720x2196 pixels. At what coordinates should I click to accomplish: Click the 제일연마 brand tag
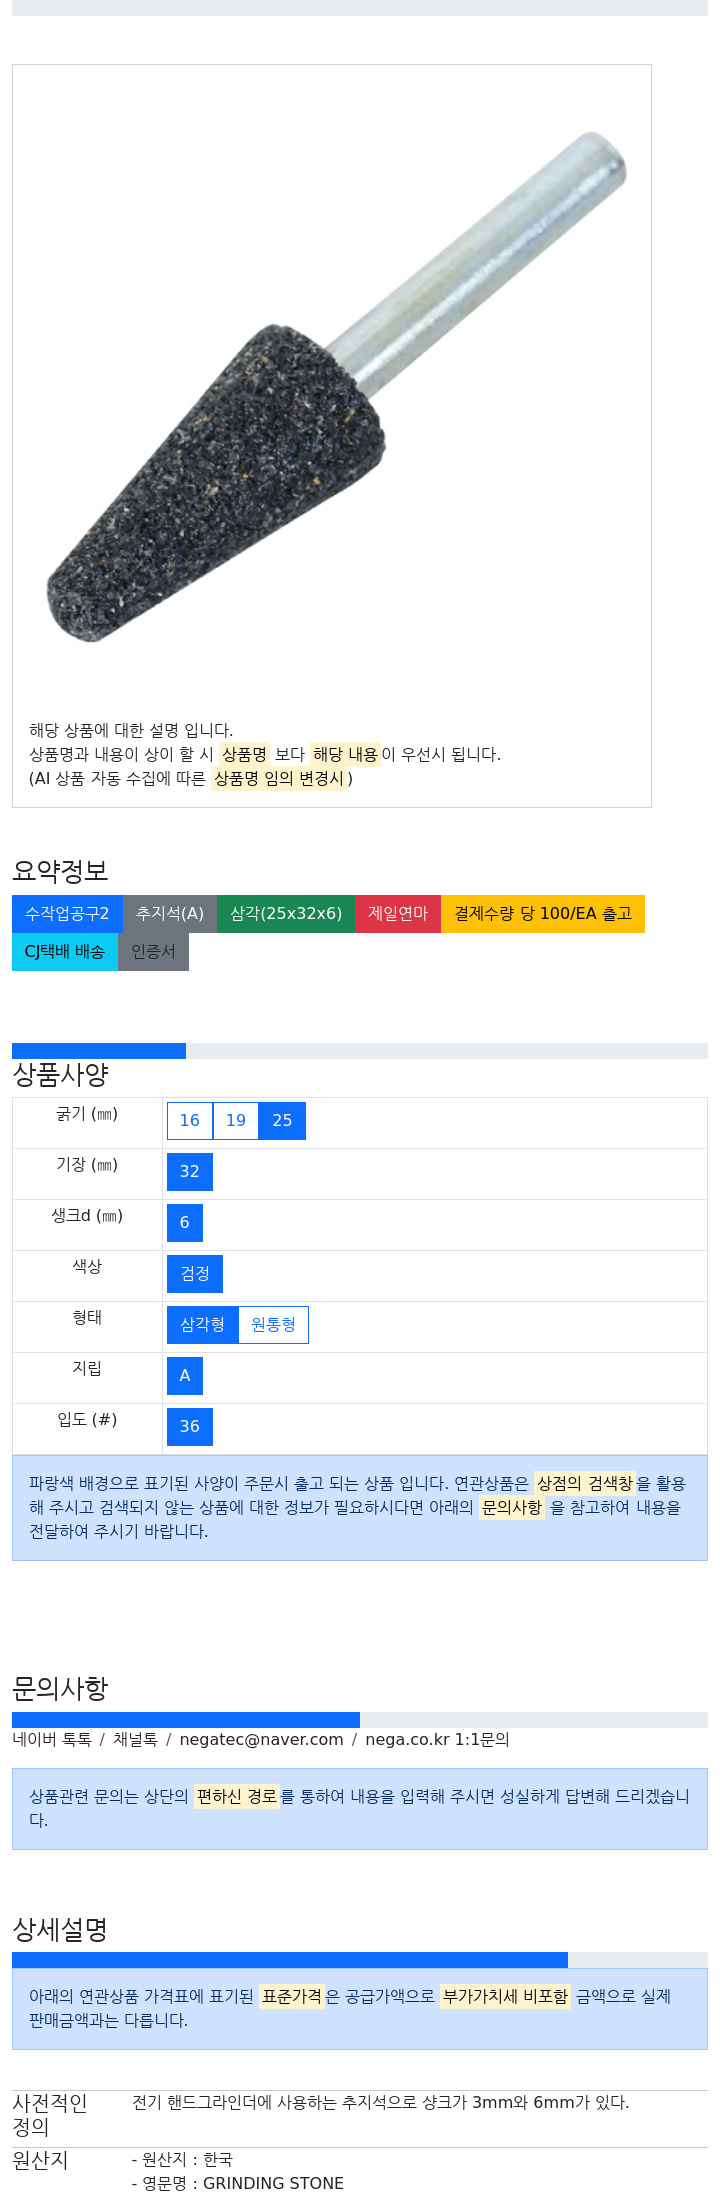point(398,914)
